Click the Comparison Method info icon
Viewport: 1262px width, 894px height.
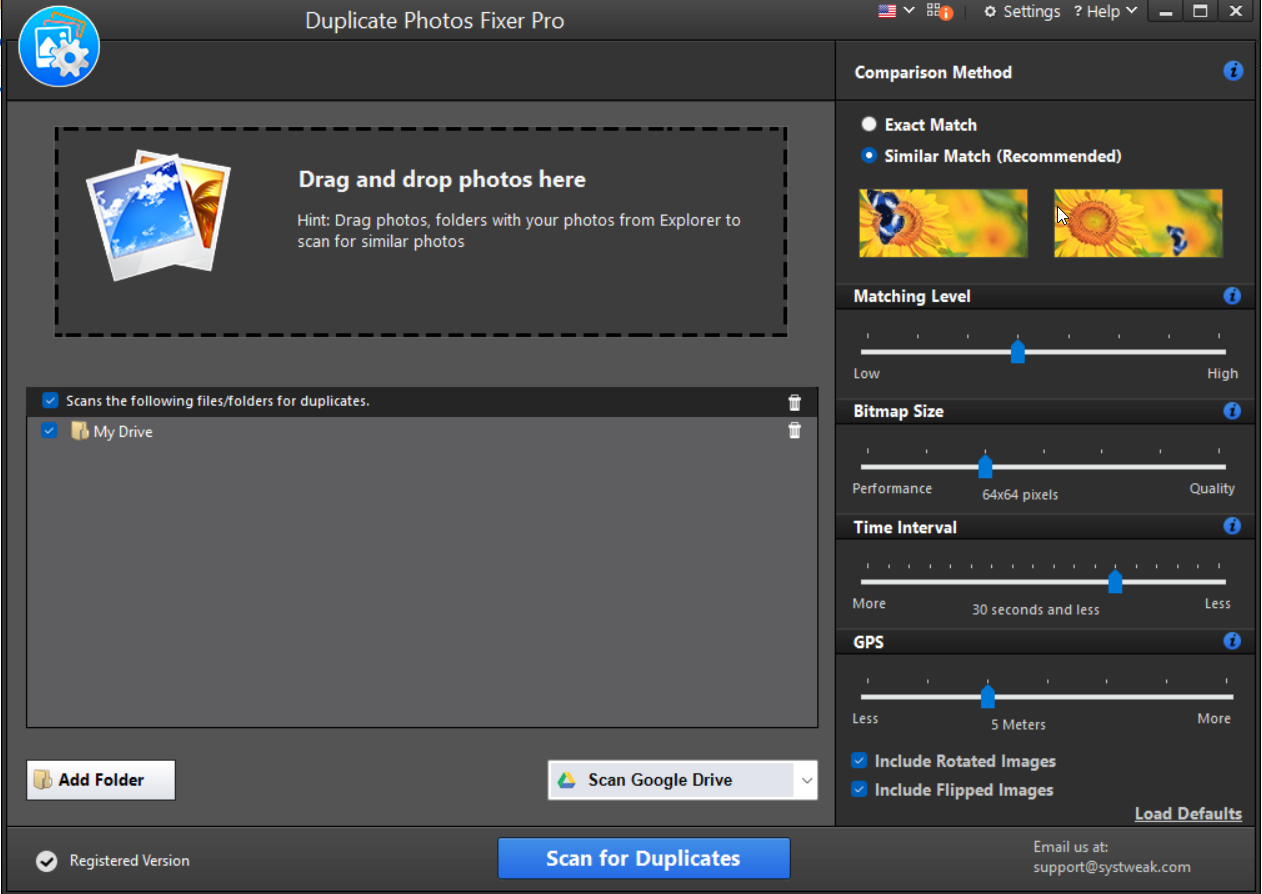point(1232,71)
